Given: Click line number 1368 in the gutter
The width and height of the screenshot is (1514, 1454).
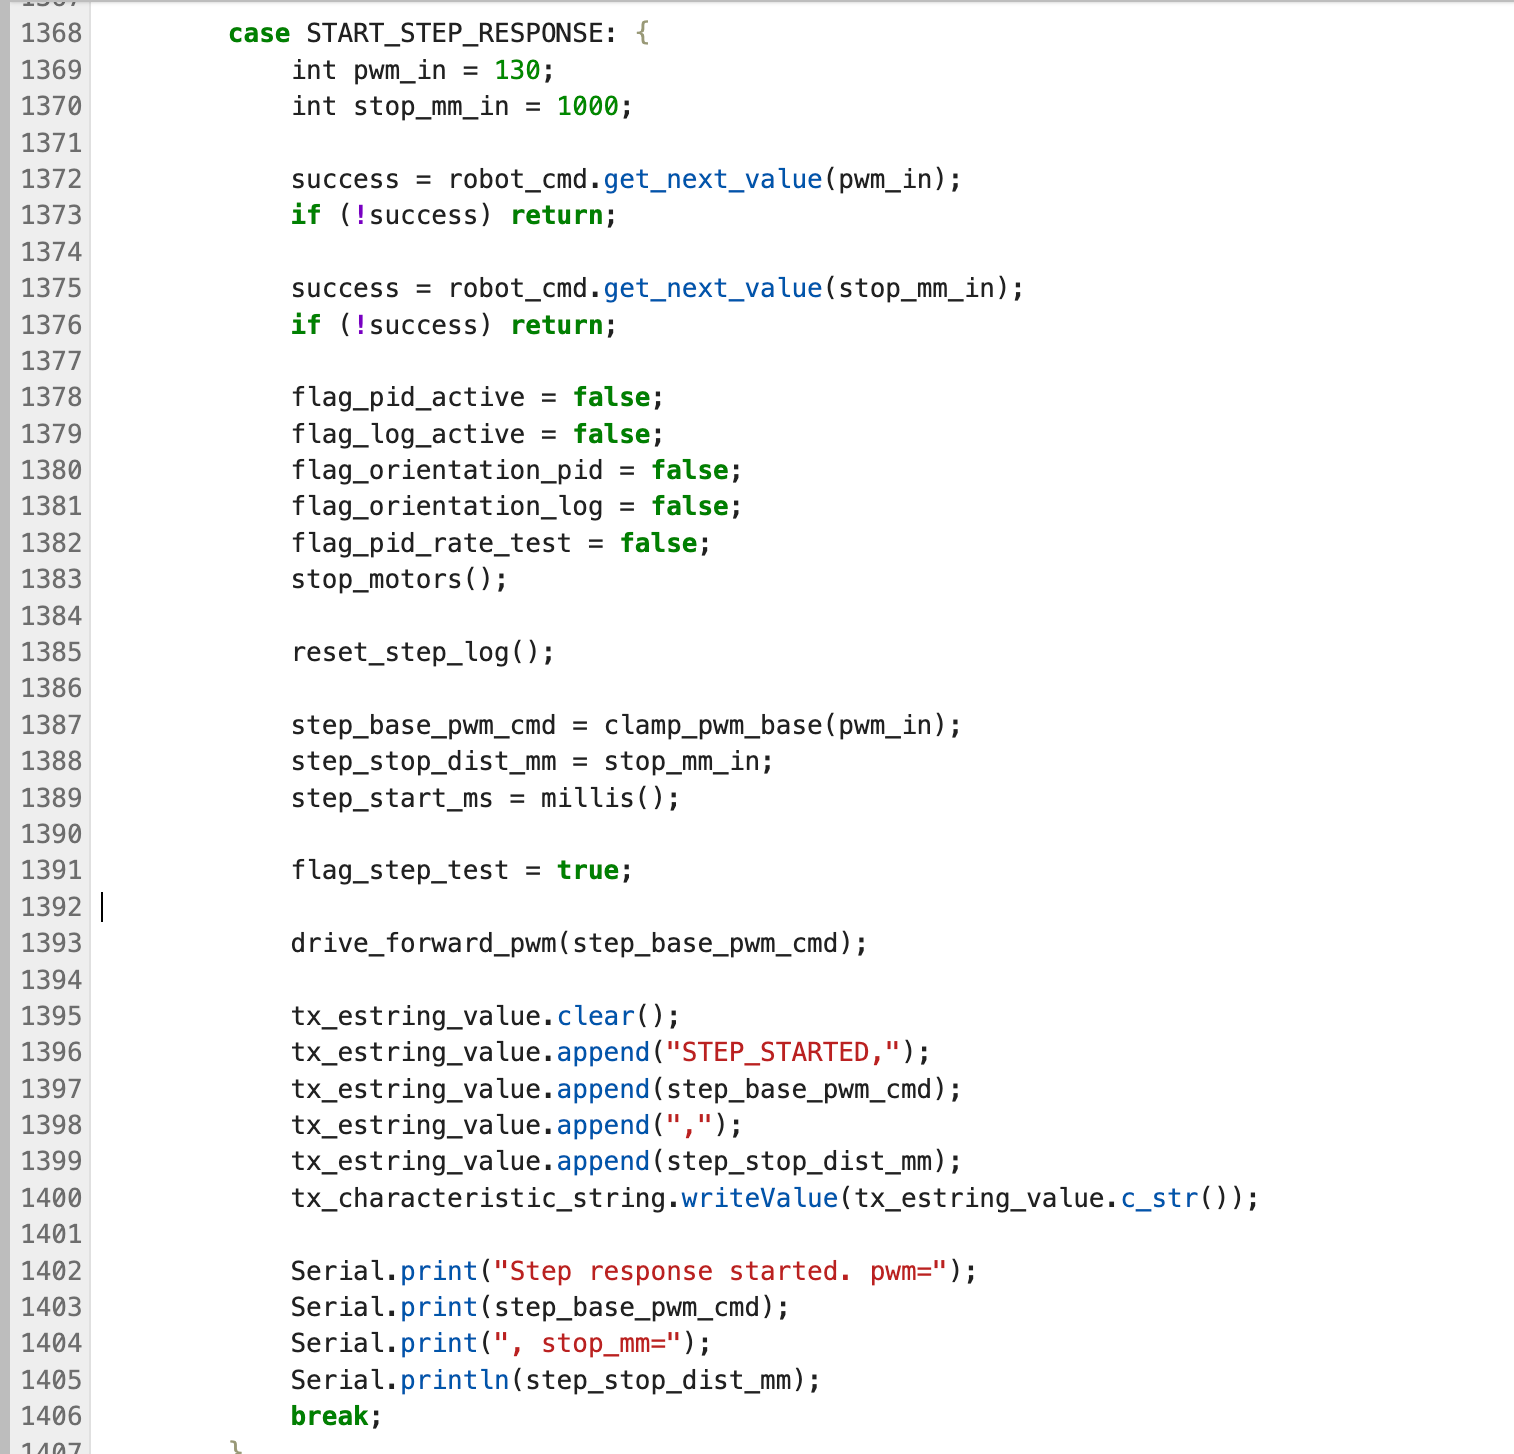Looking at the screenshot, I should pyautogui.click(x=51, y=33).
